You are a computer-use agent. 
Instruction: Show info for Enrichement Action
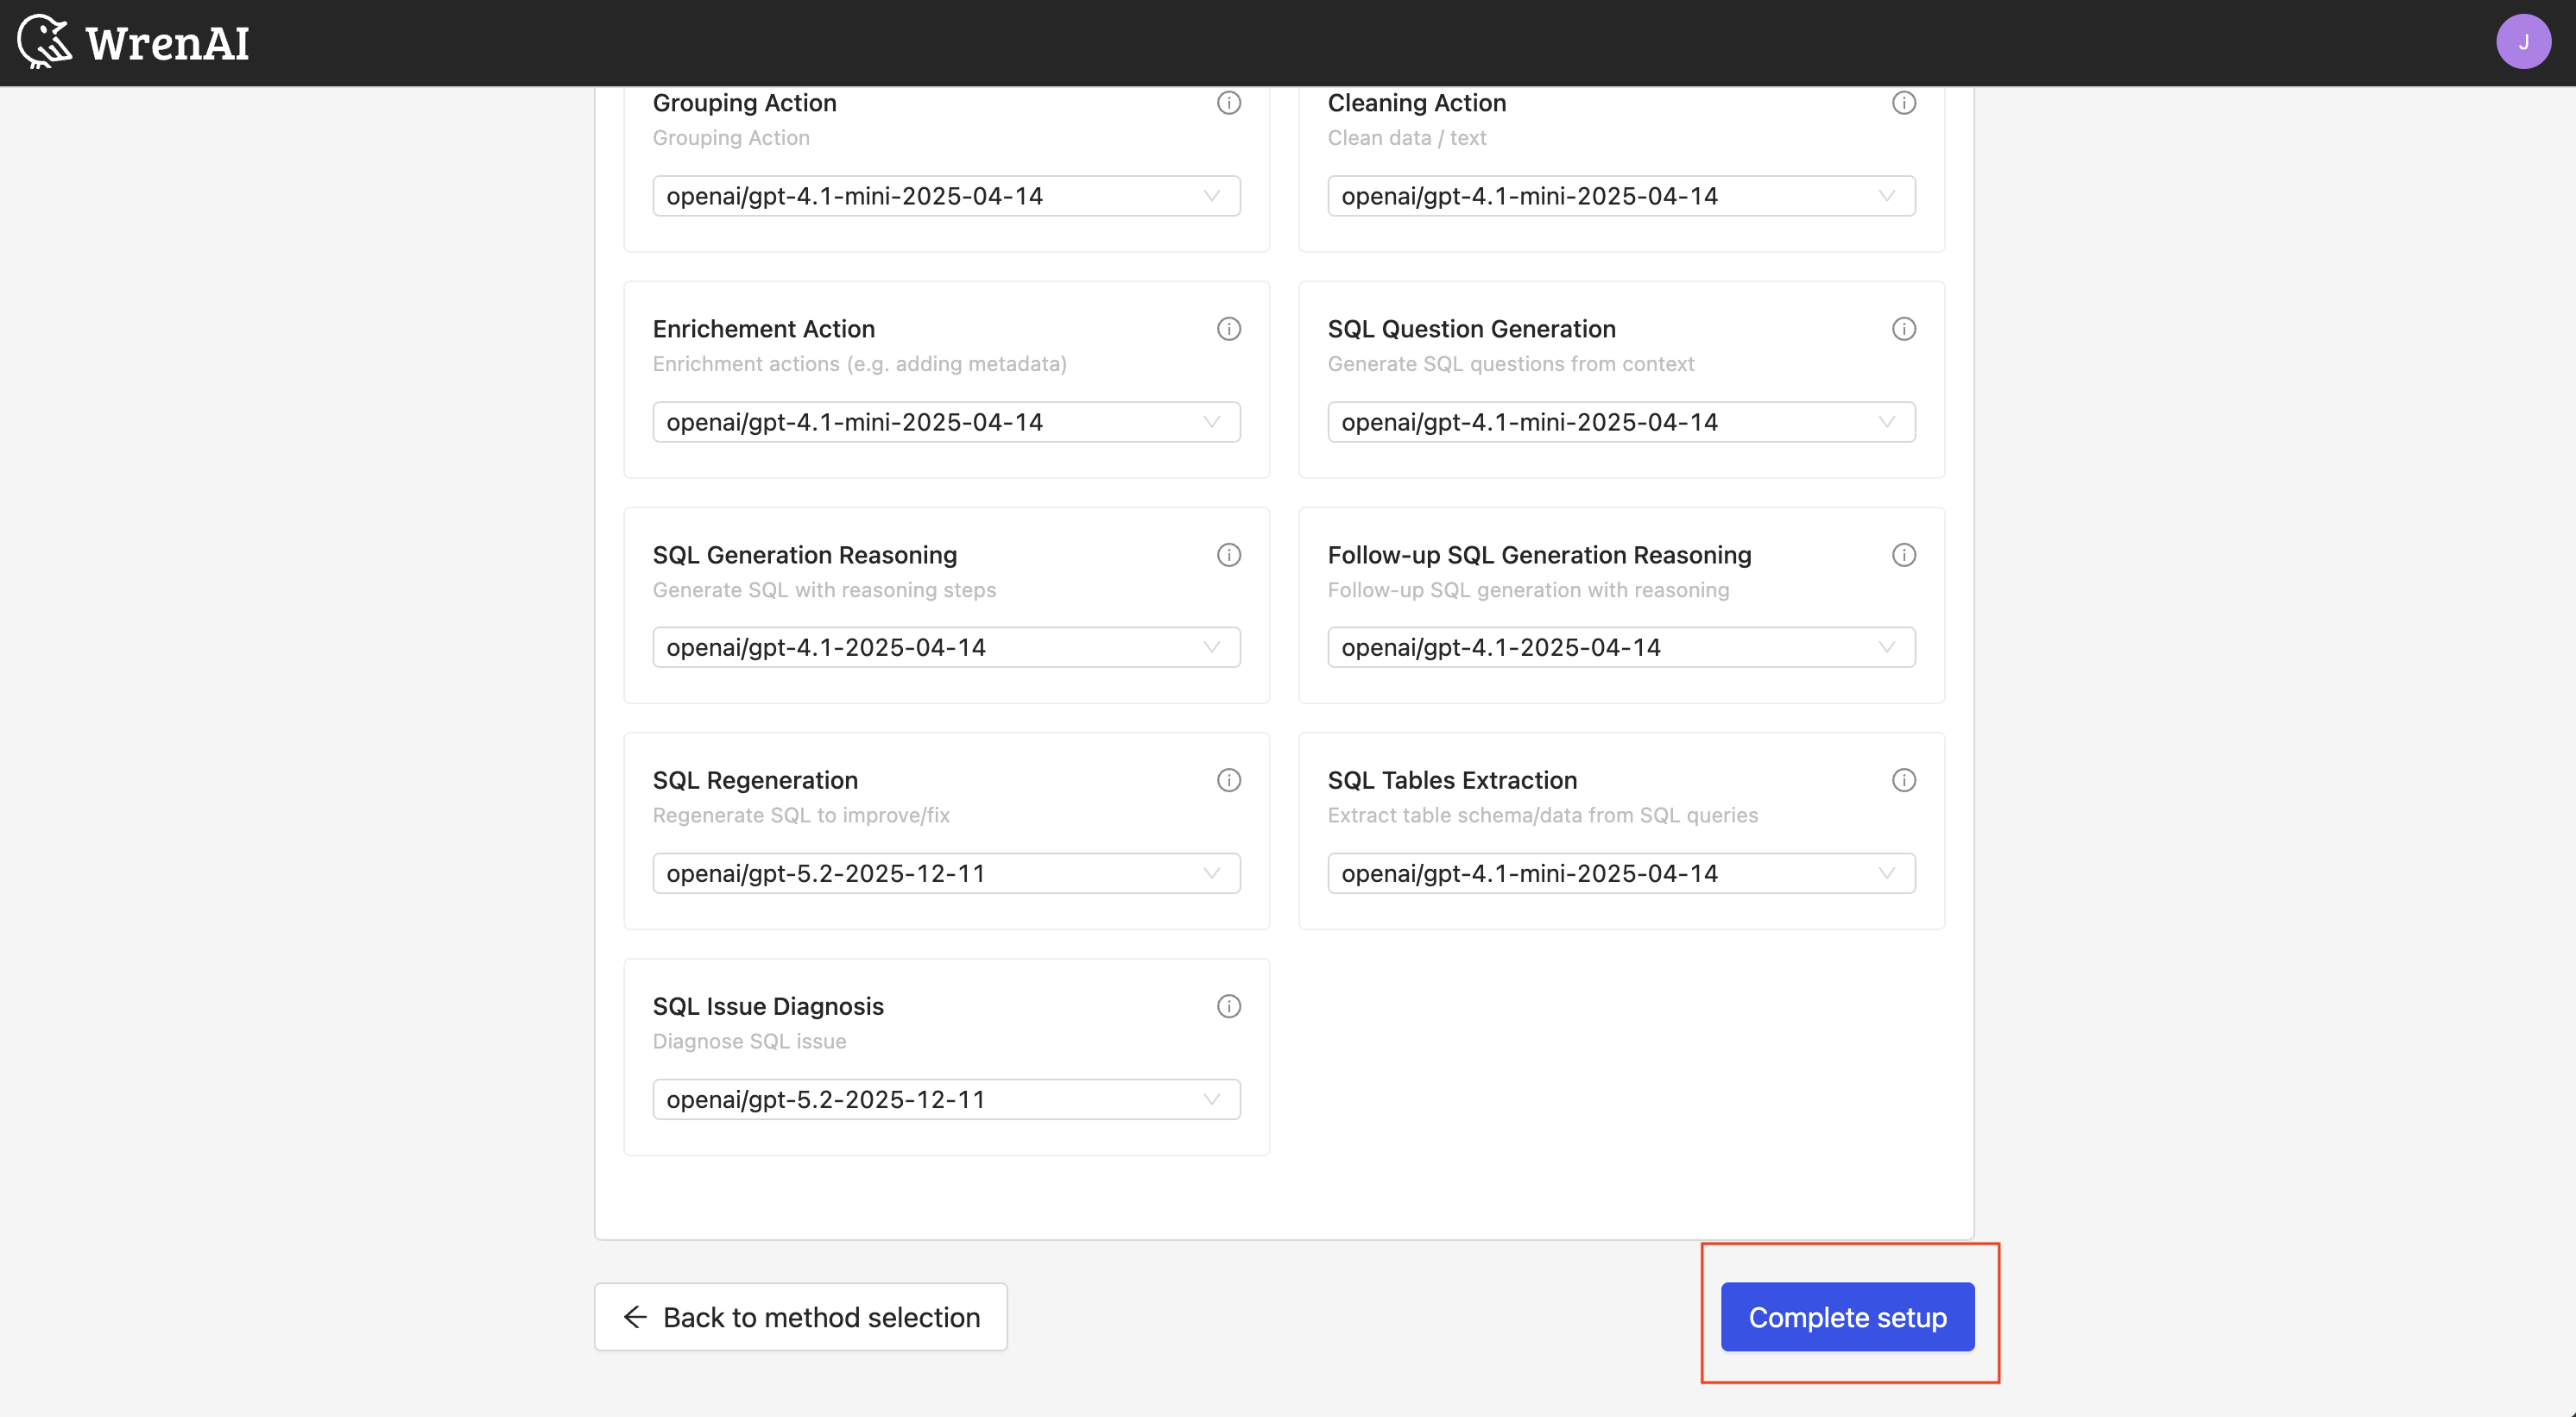[x=1228, y=329]
